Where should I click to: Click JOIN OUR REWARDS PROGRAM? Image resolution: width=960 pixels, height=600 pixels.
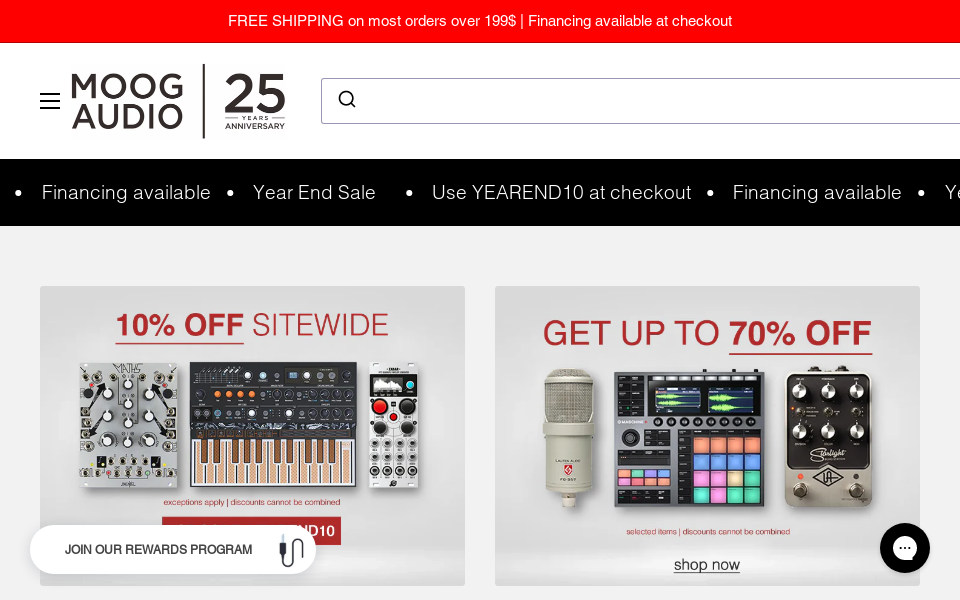[x=158, y=549]
